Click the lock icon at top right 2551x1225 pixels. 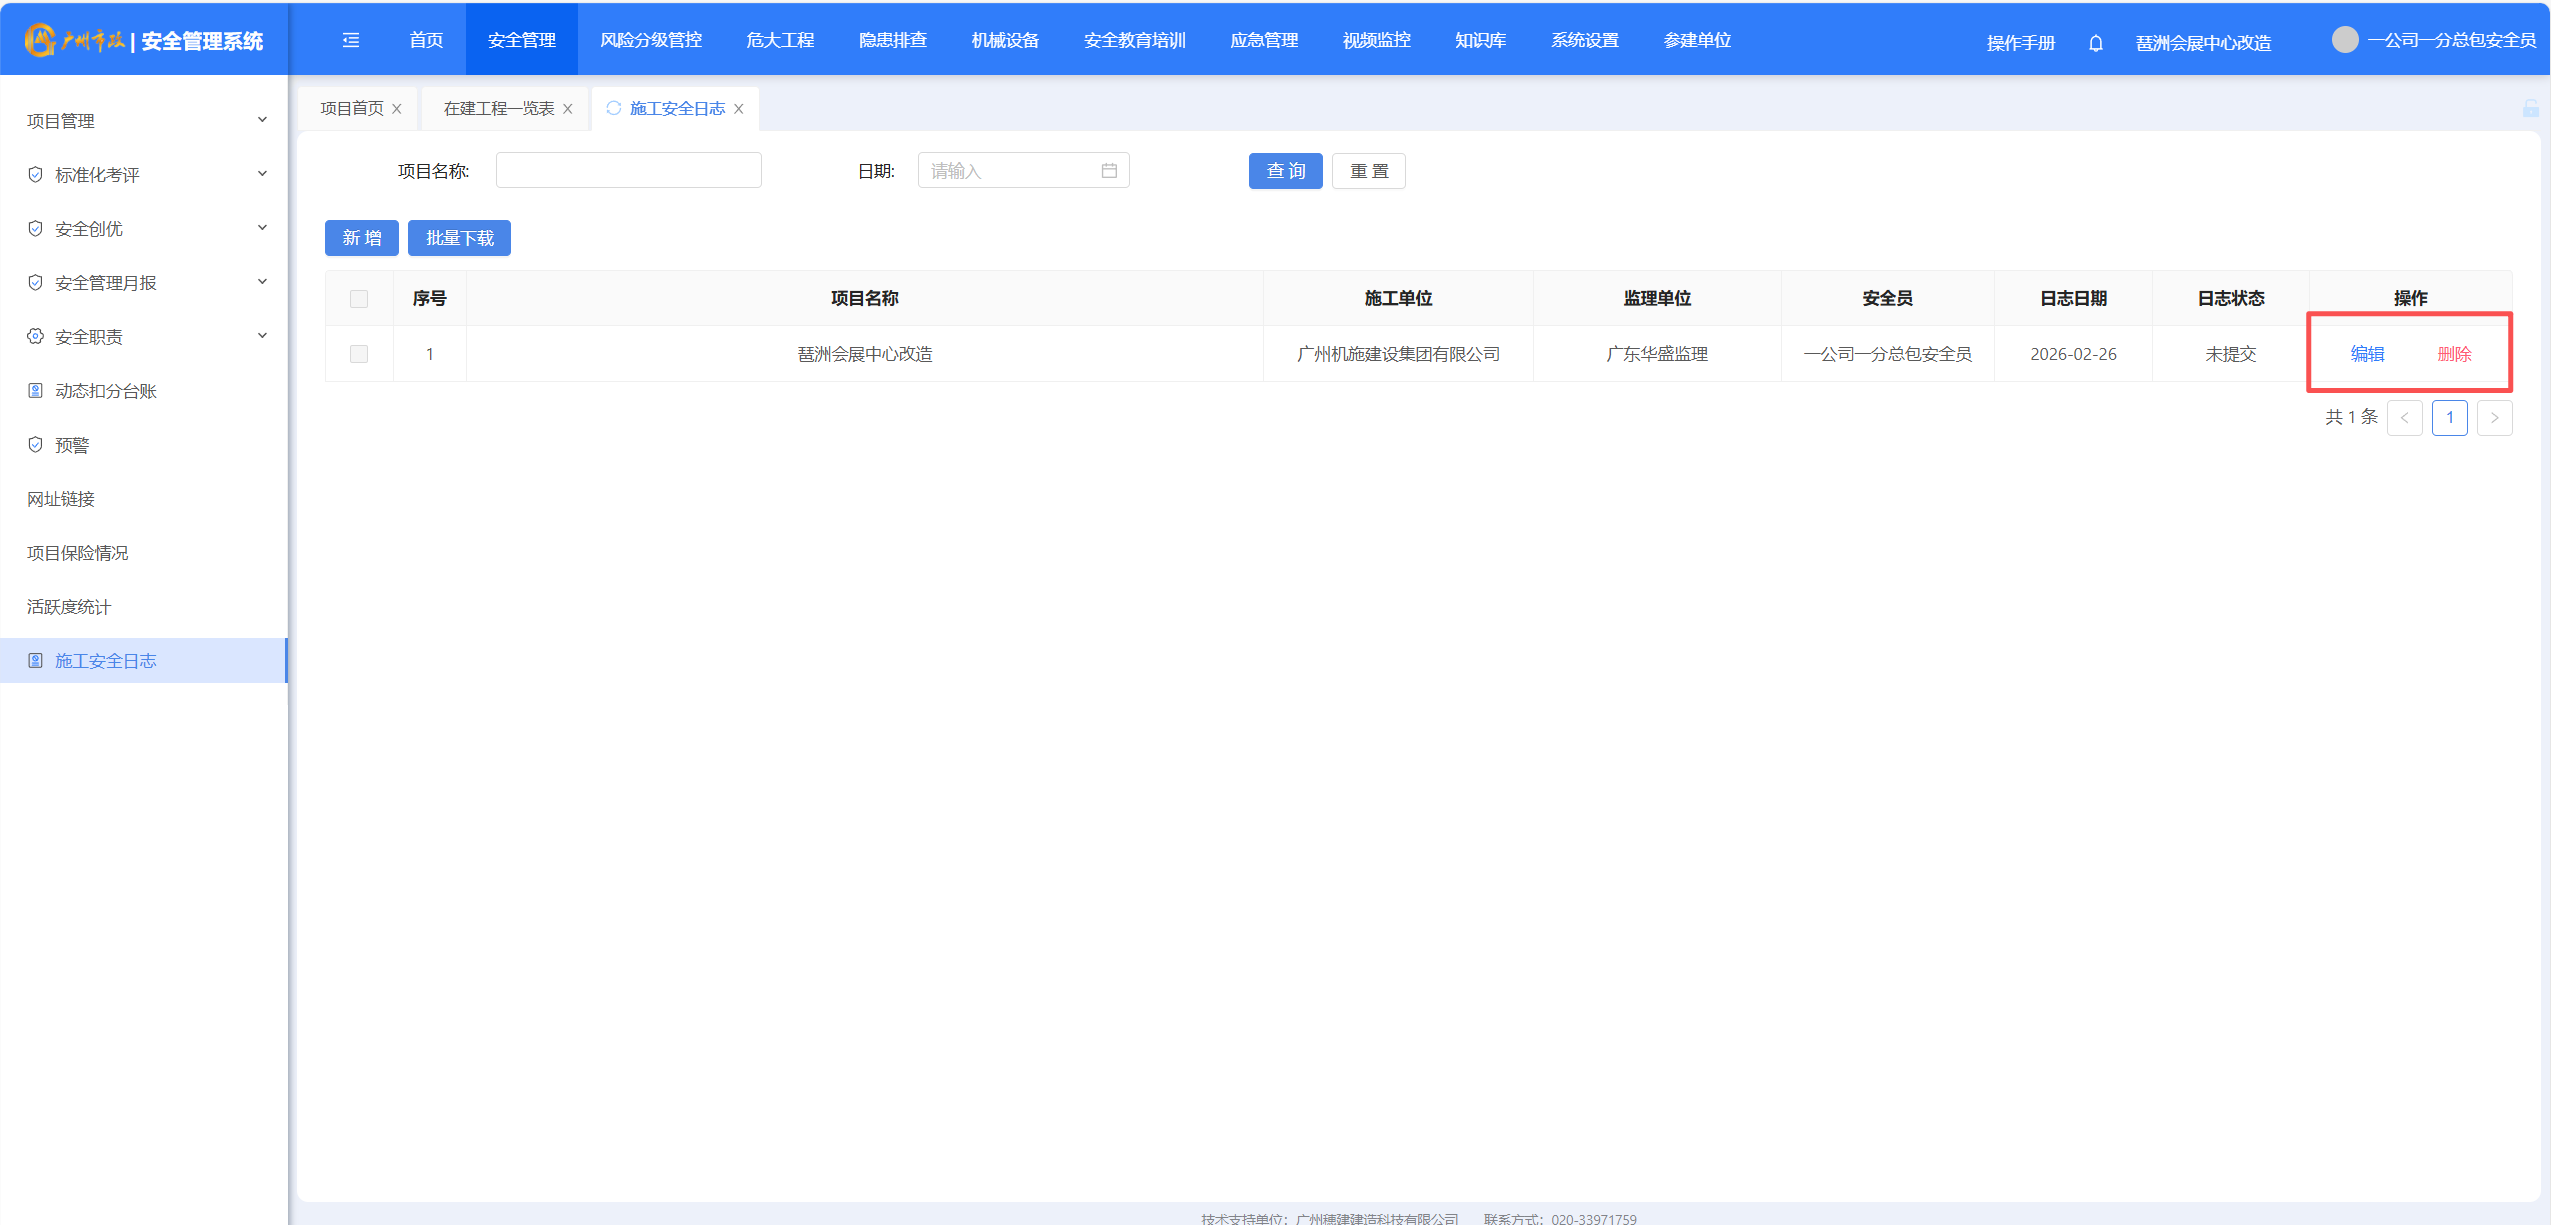(2530, 108)
